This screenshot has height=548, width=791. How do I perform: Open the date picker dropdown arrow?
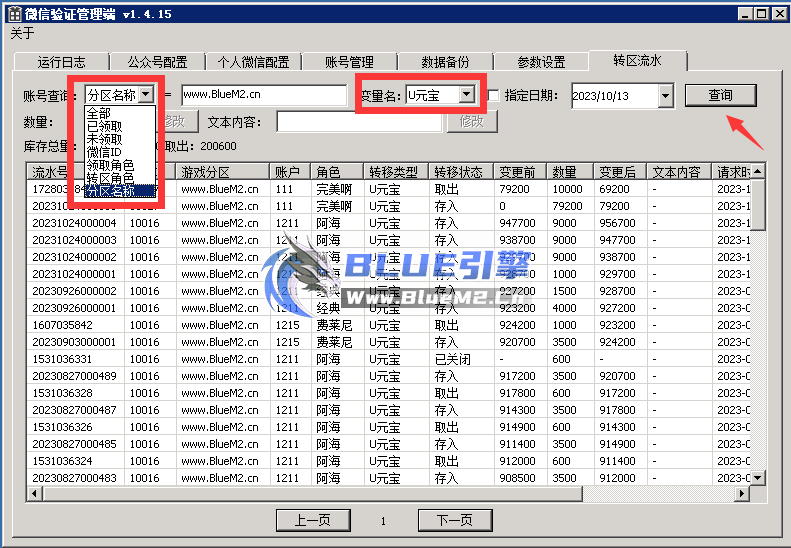click(x=665, y=95)
